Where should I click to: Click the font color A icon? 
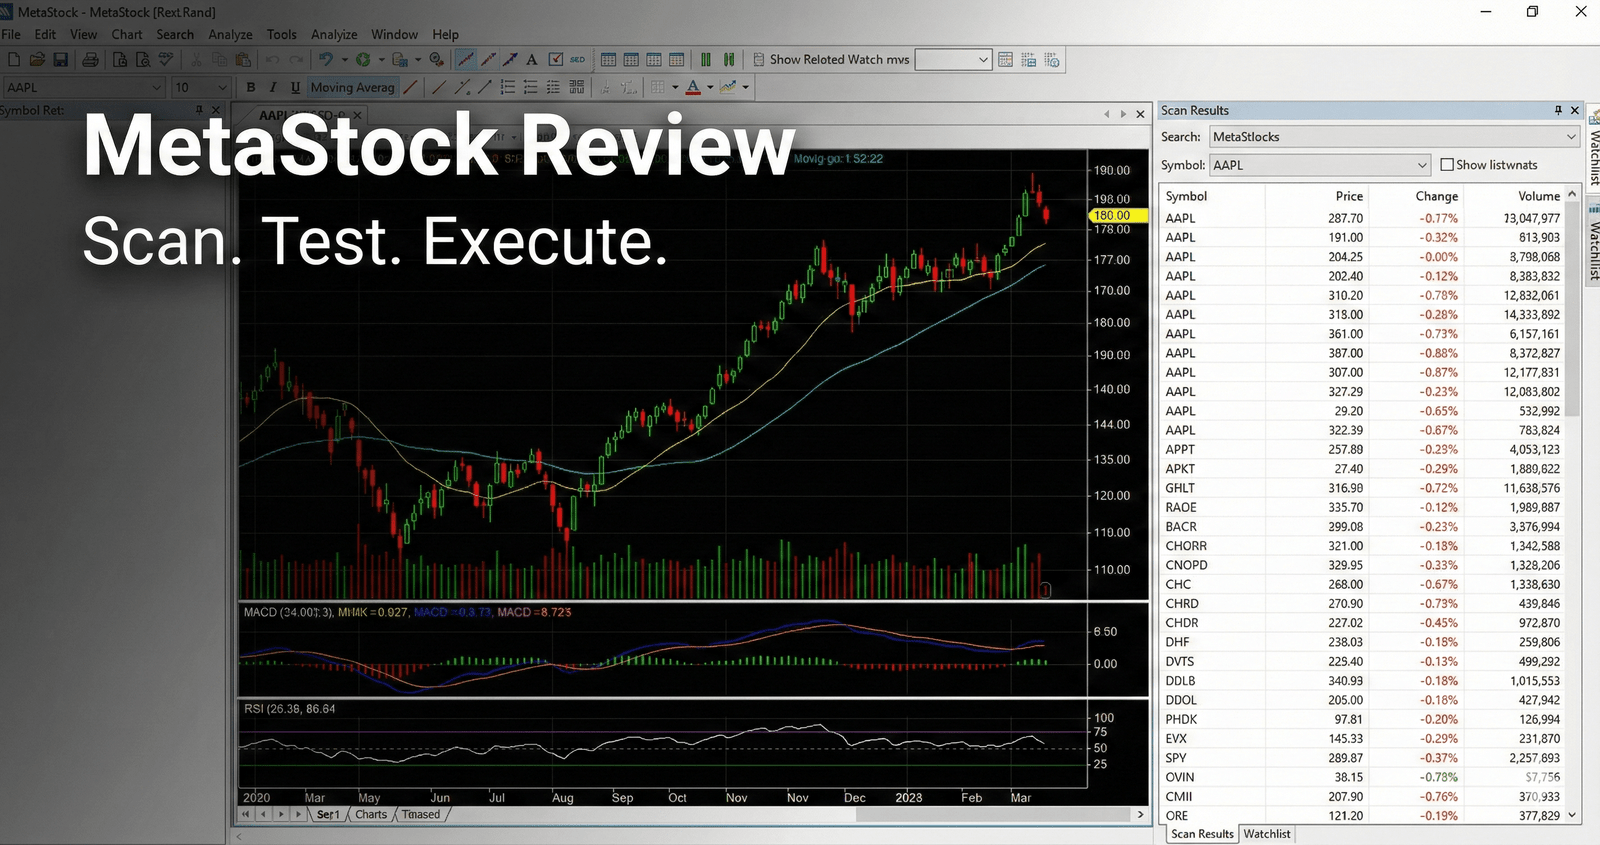(693, 87)
